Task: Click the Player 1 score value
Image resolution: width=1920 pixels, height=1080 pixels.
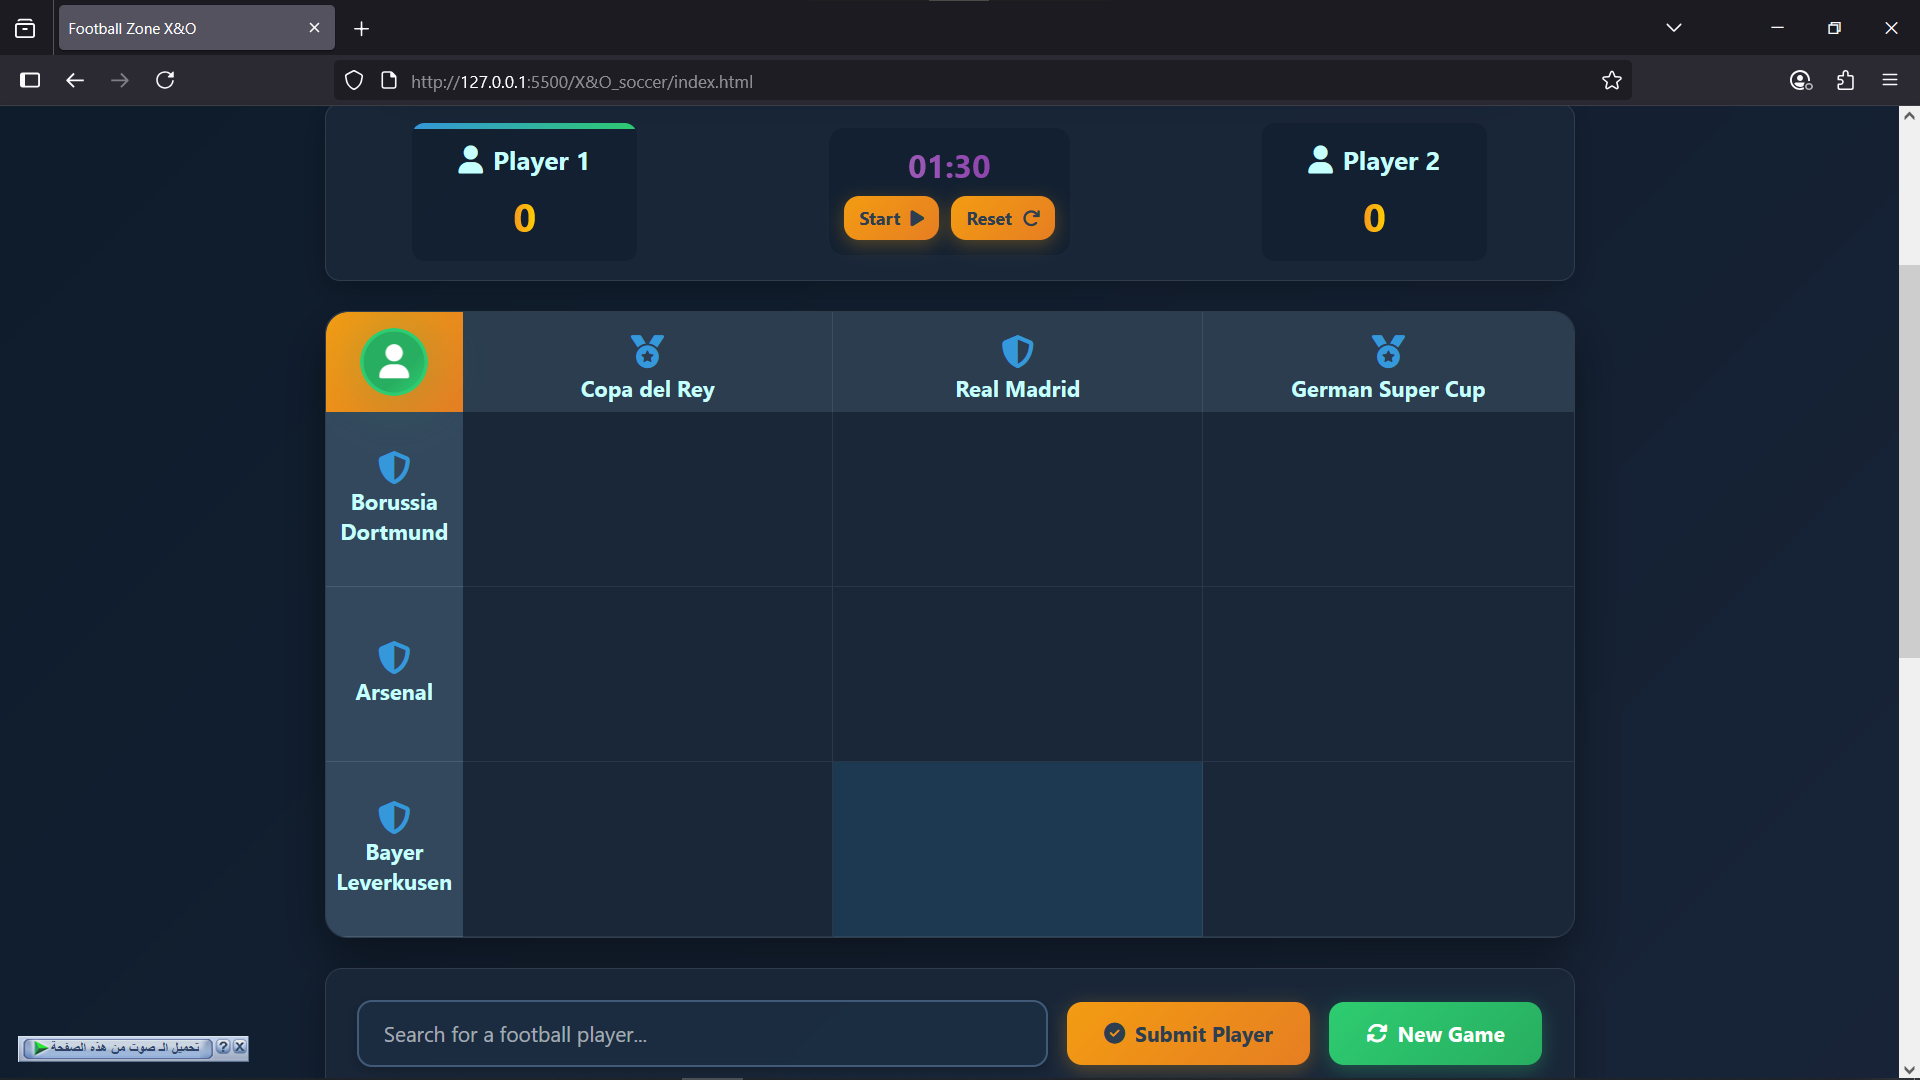Action: (x=524, y=218)
